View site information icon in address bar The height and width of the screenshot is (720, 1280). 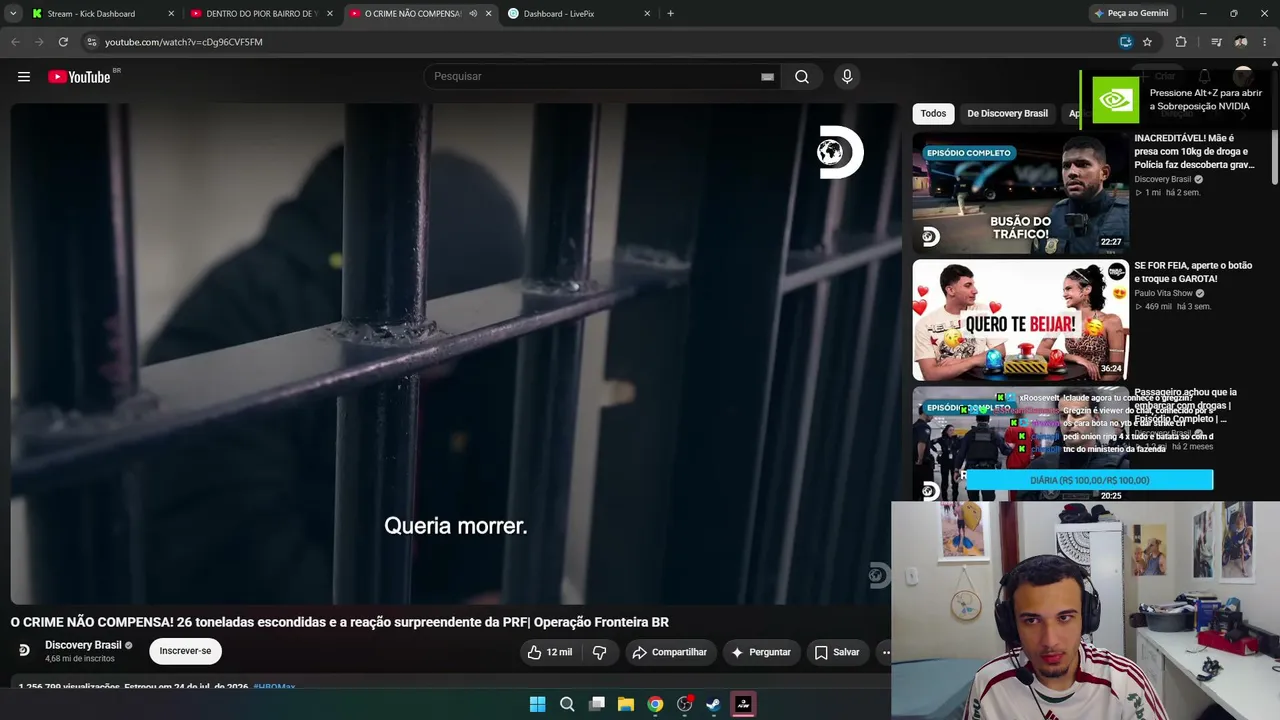pyautogui.click(x=91, y=42)
